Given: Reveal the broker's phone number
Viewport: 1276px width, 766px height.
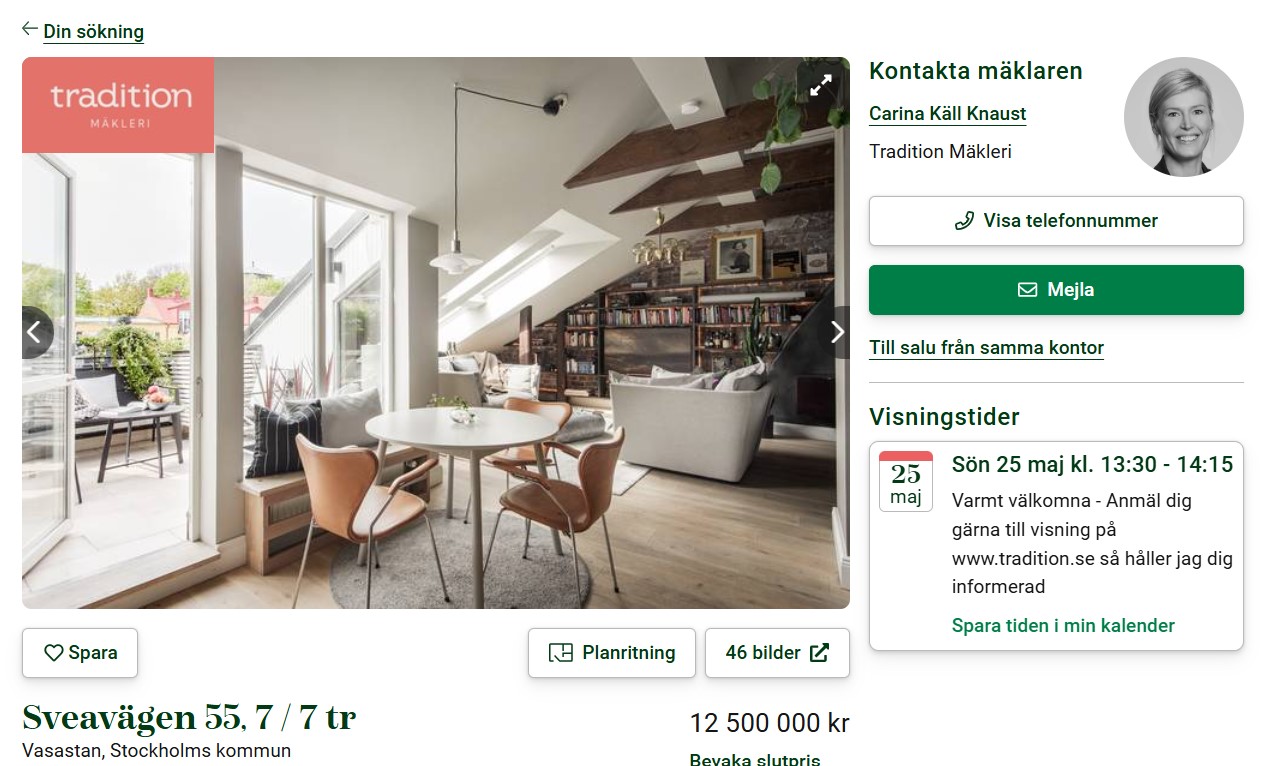Looking at the screenshot, I should tap(1056, 221).
